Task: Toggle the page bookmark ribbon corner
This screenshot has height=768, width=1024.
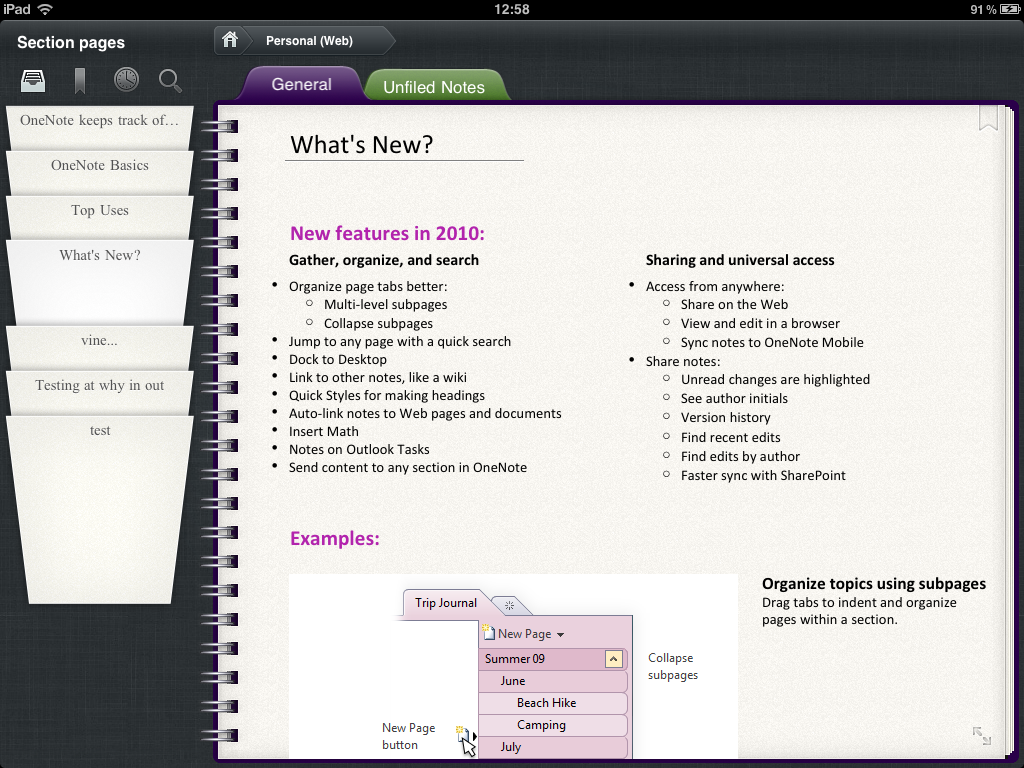Action: (x=988, y=118)
